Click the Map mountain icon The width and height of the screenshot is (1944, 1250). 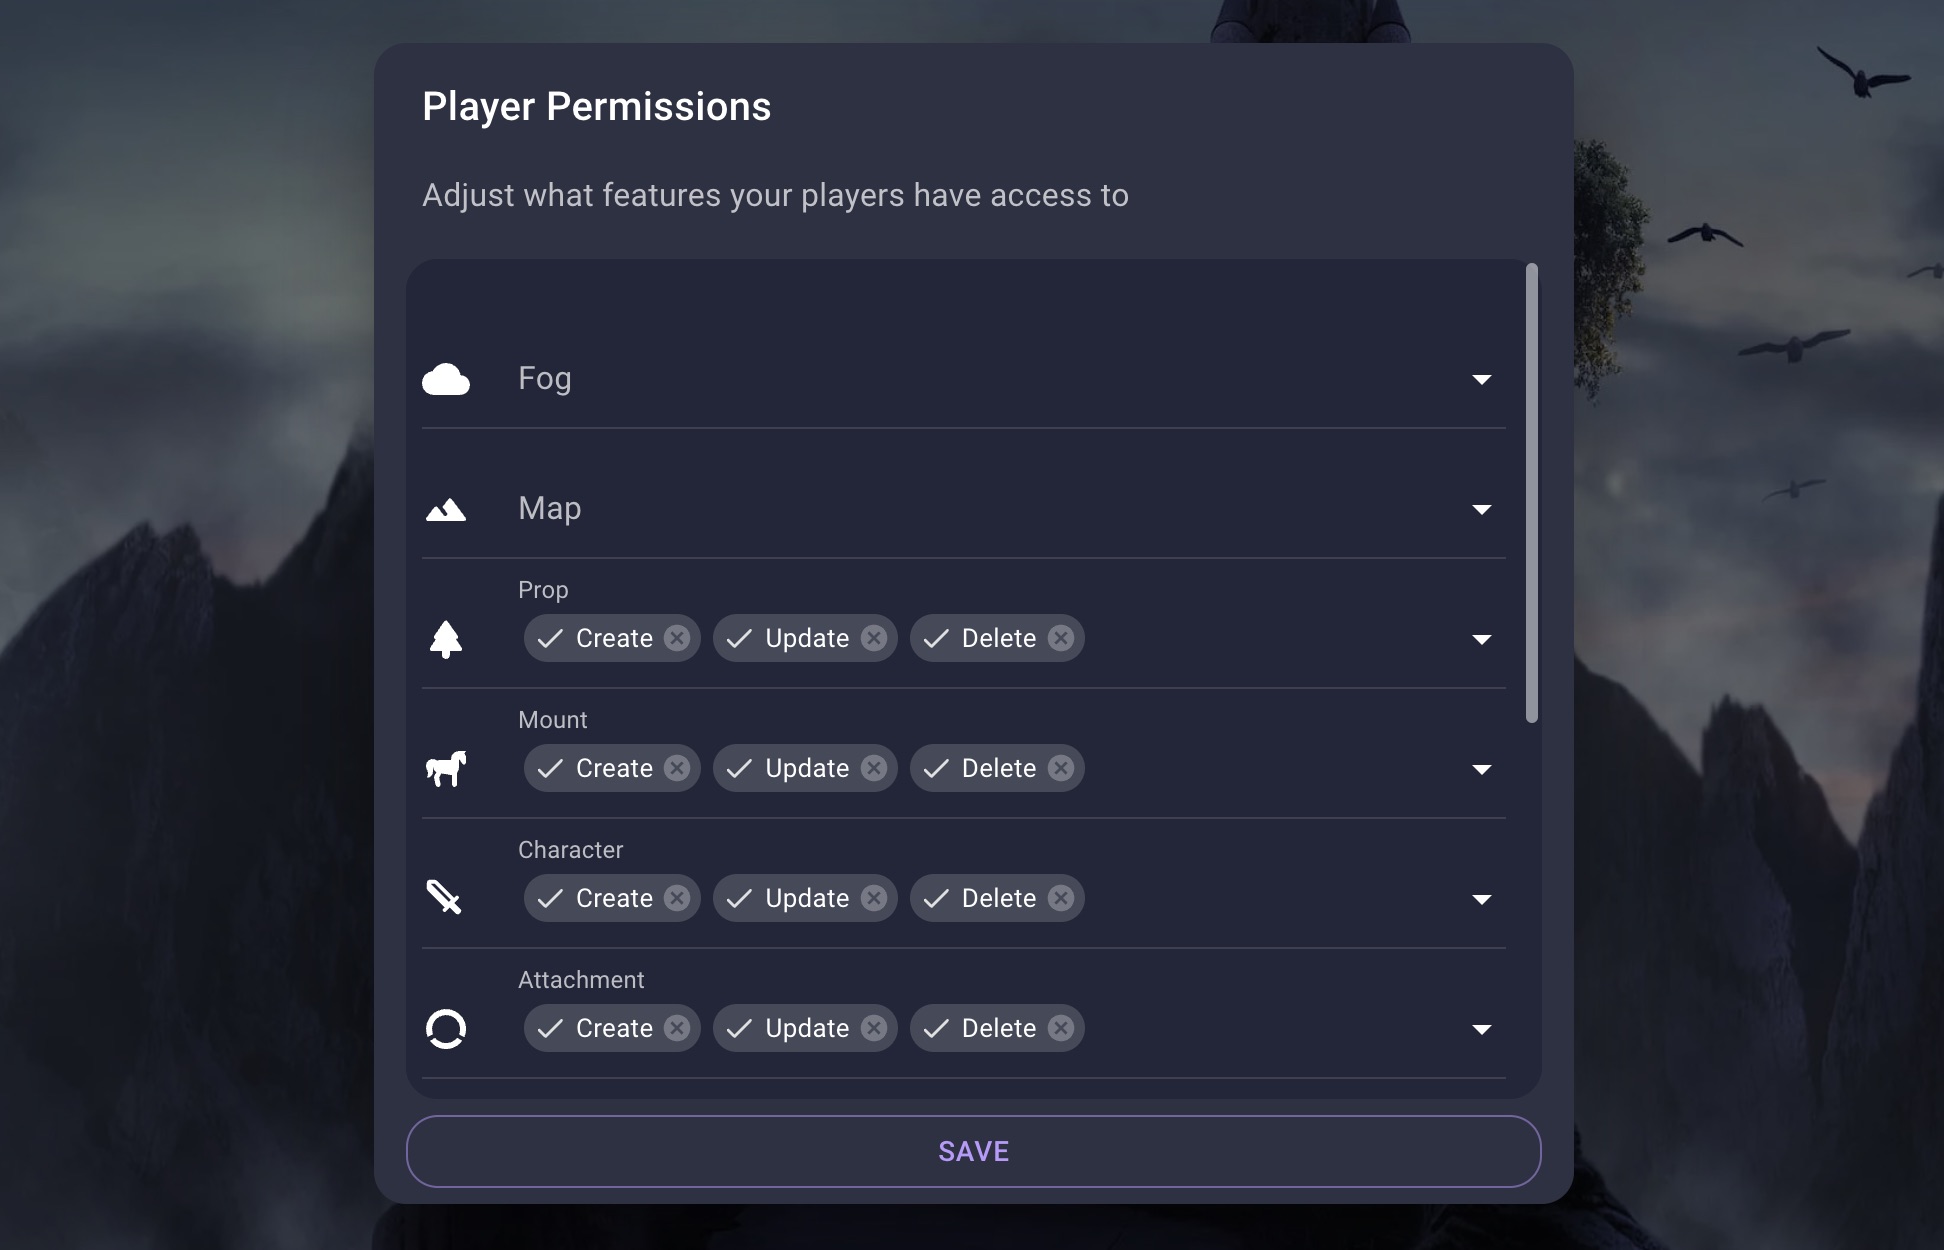pyautogui.click(x=446, y=508)
